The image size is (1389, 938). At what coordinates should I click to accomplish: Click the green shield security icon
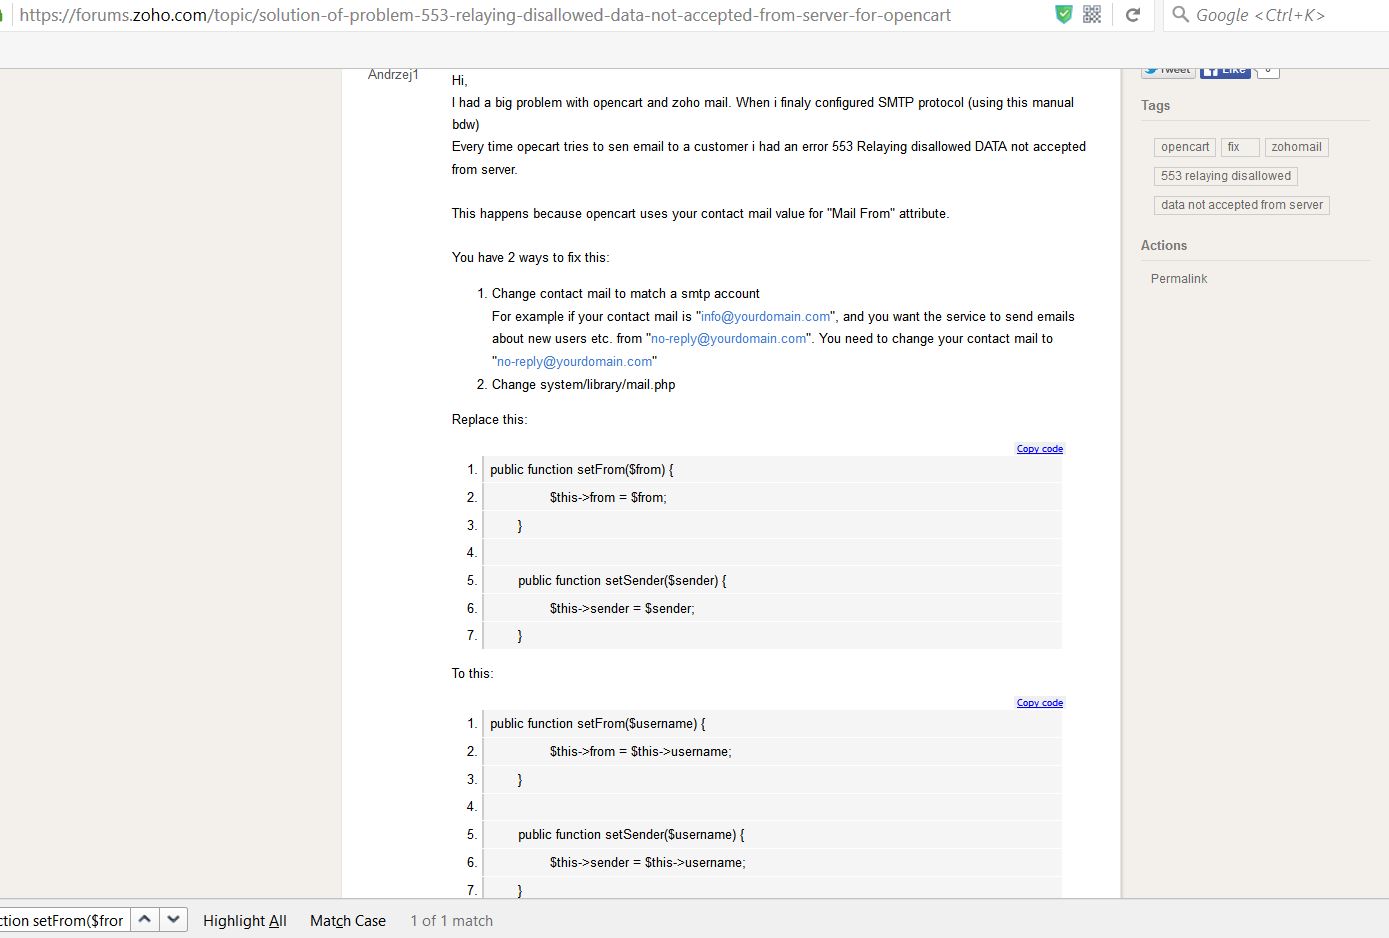(x=1064, y=15)
